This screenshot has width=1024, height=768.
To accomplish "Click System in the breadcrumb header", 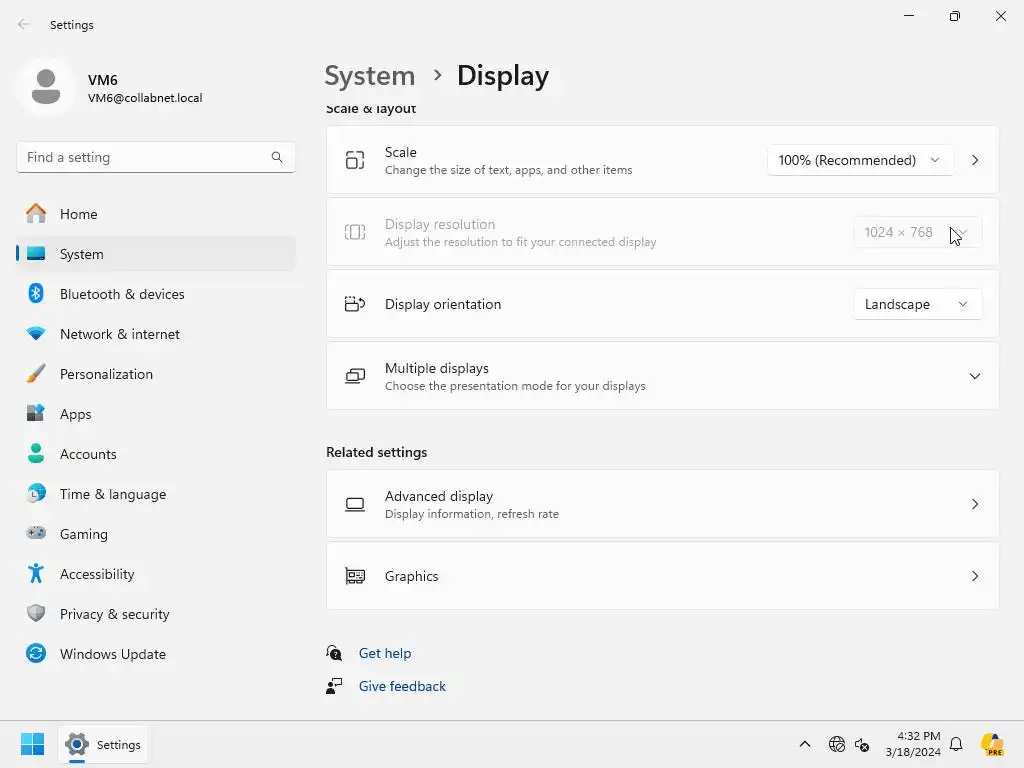I will [x=369, y=76].
